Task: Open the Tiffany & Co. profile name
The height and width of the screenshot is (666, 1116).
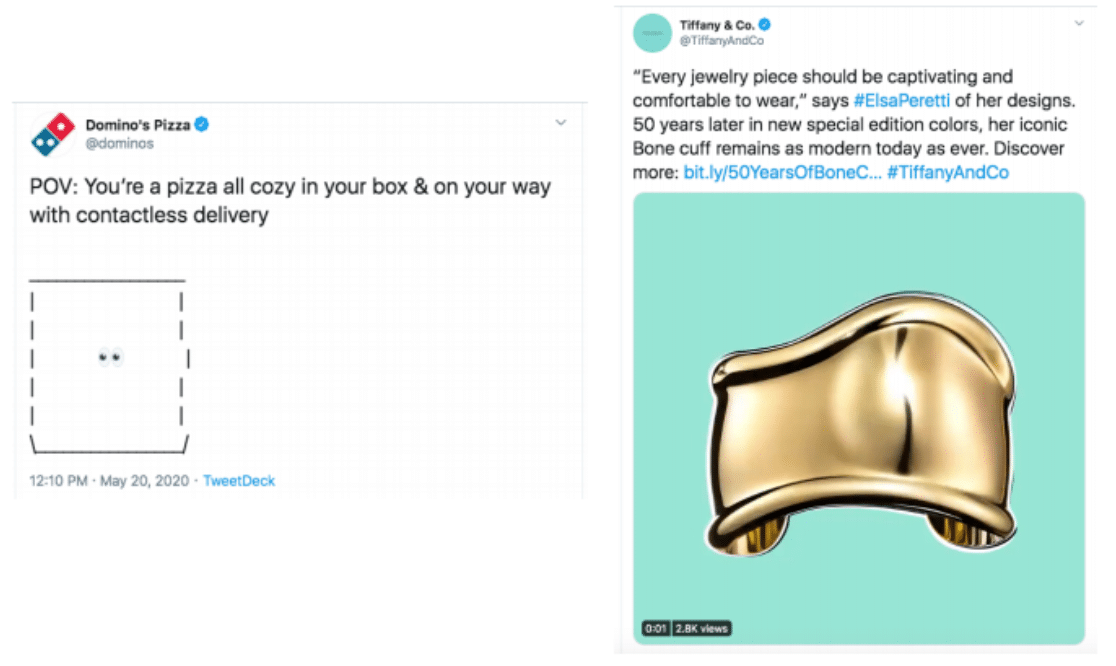Action: (716, 24)
